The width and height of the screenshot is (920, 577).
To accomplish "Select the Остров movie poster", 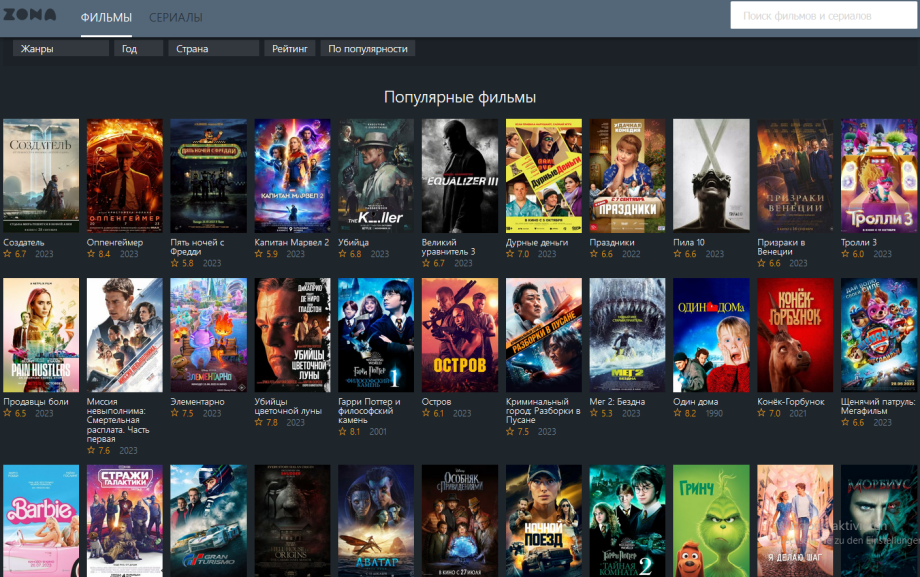I will click(459, 335).
